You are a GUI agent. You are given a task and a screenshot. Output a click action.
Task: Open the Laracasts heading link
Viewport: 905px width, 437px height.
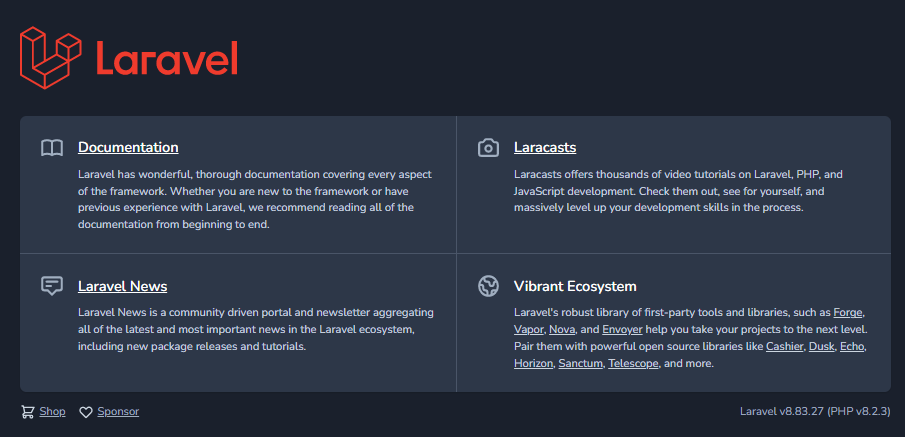click(545, 148)
